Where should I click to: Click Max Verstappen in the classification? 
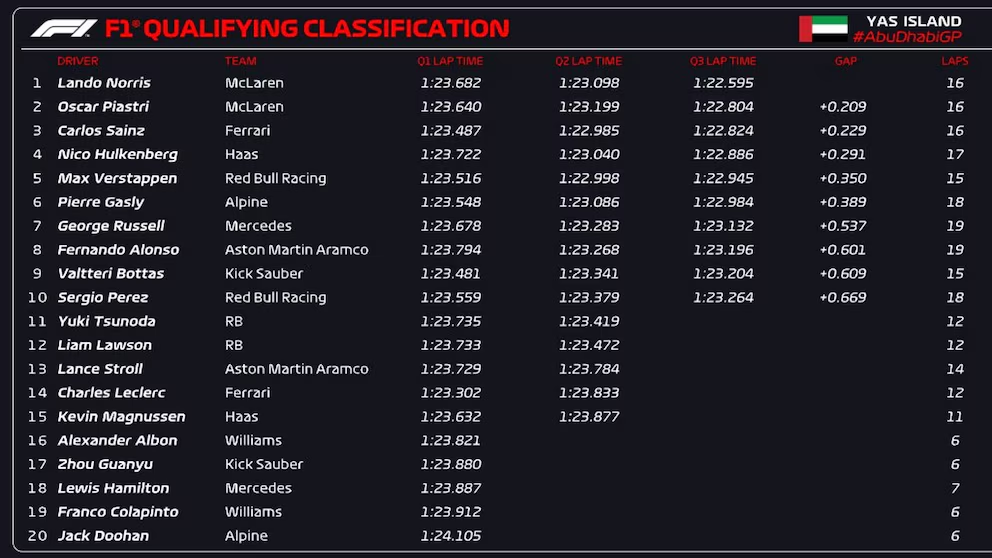[117, 178]
